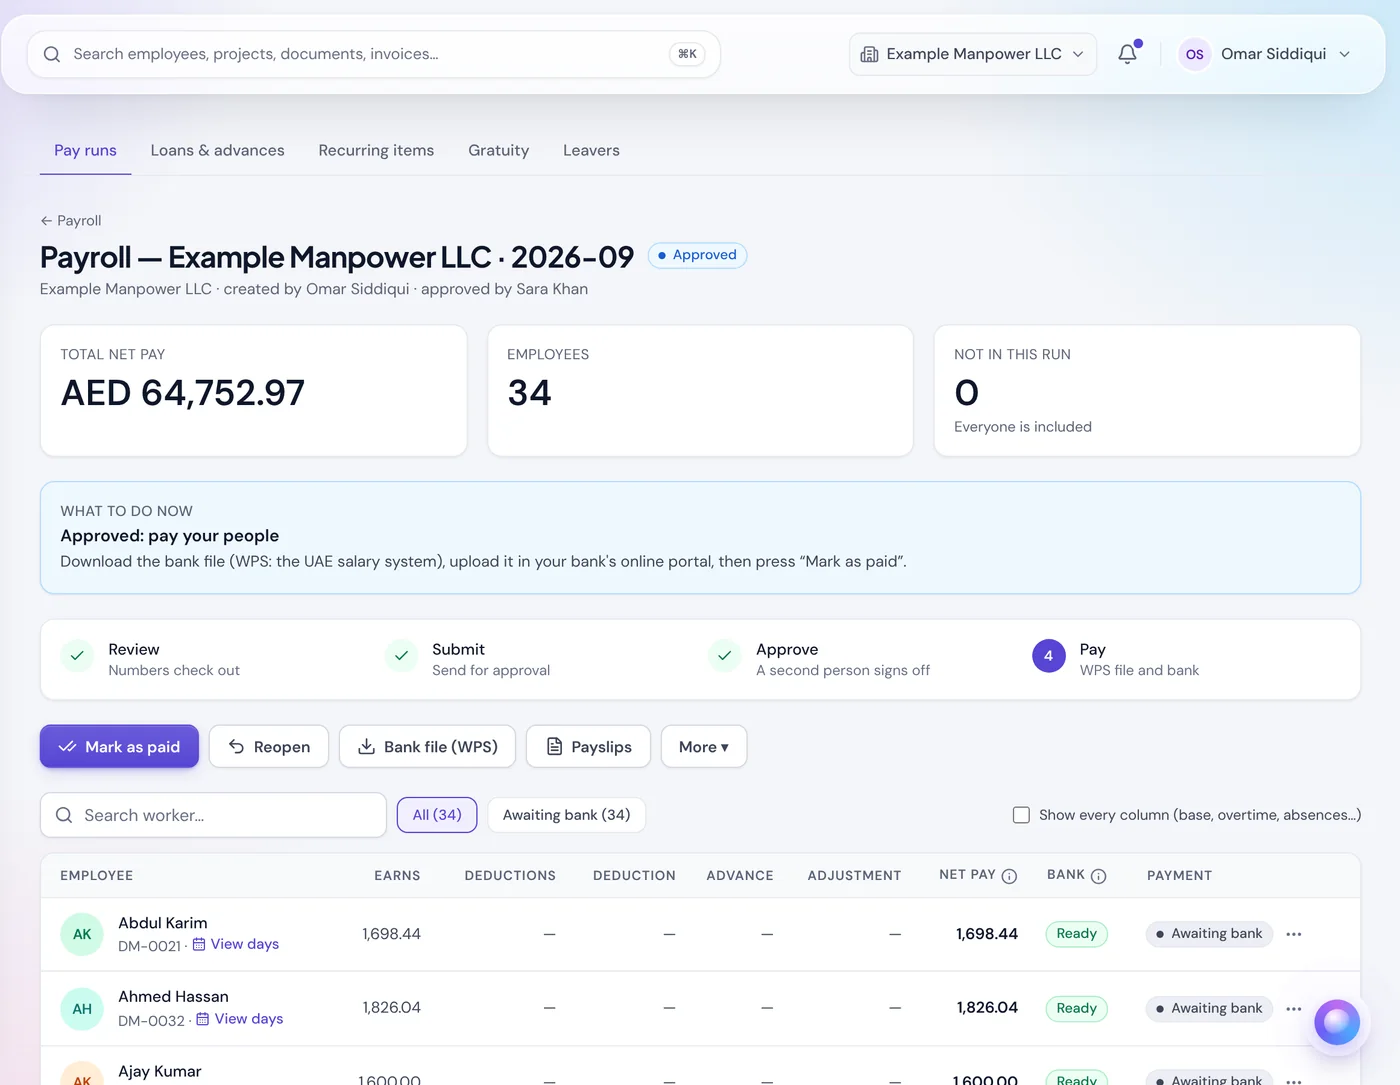Click Ready badge in Ahmed Hassan's row

tap(1076, 1009)
